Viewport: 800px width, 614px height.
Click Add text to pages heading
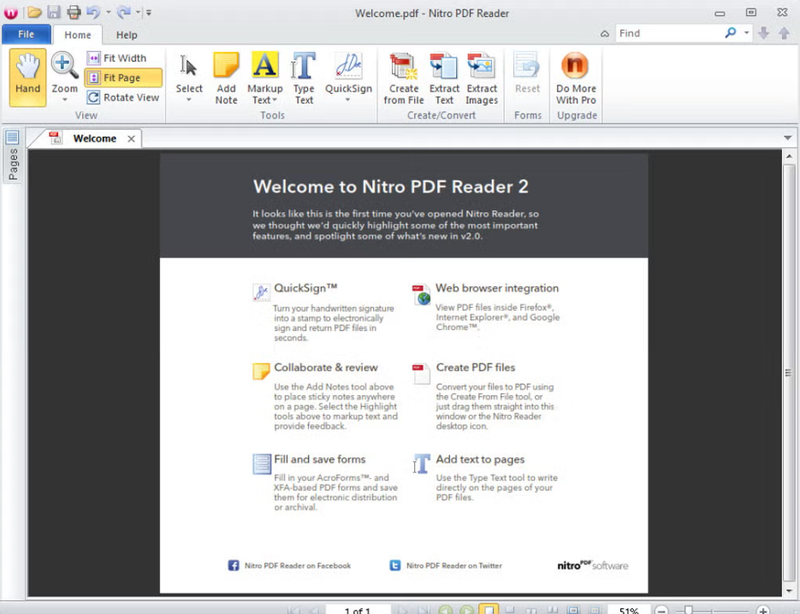[x=480, y=459]
